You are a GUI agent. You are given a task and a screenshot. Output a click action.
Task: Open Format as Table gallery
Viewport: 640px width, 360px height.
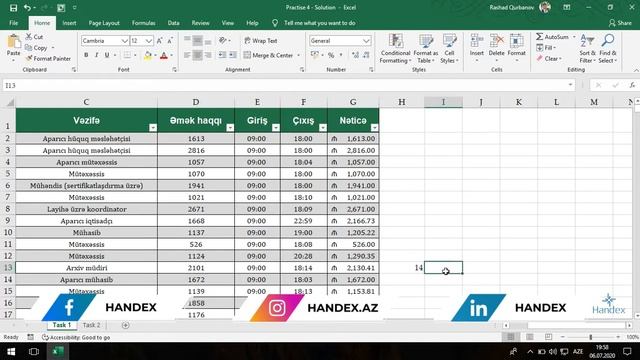(x=425, y=49)
